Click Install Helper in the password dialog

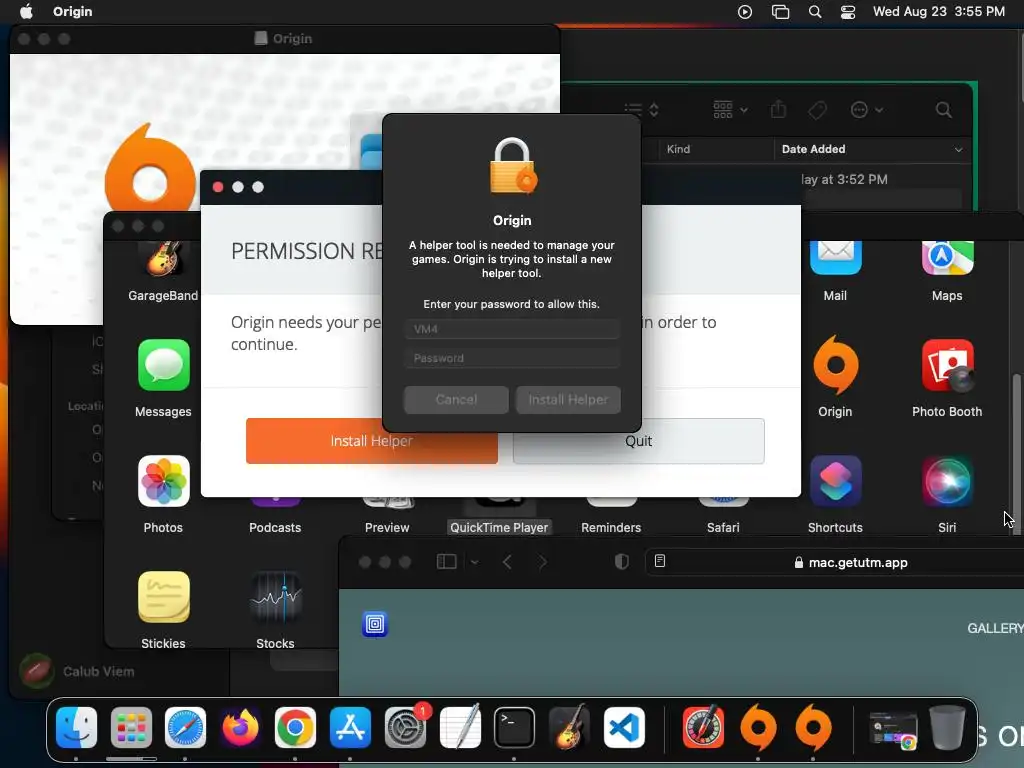568,400
